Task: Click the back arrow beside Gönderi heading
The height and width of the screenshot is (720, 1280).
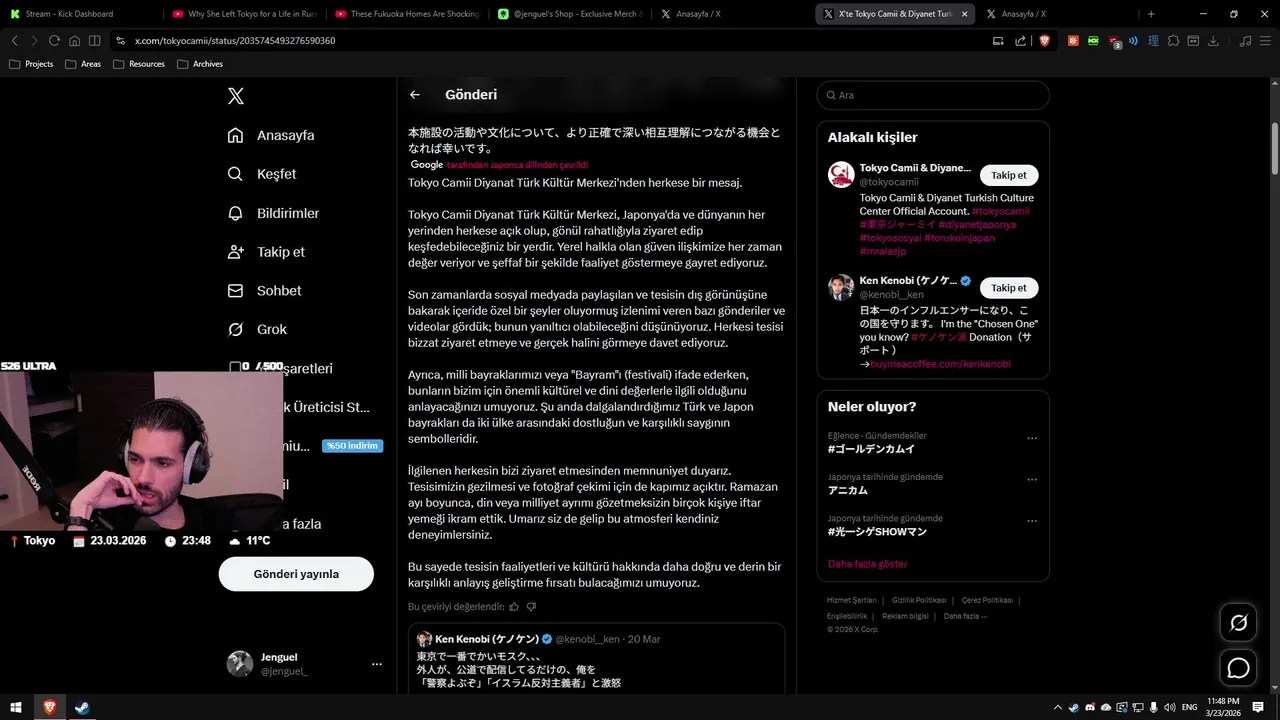Action: tap(415, 95)
